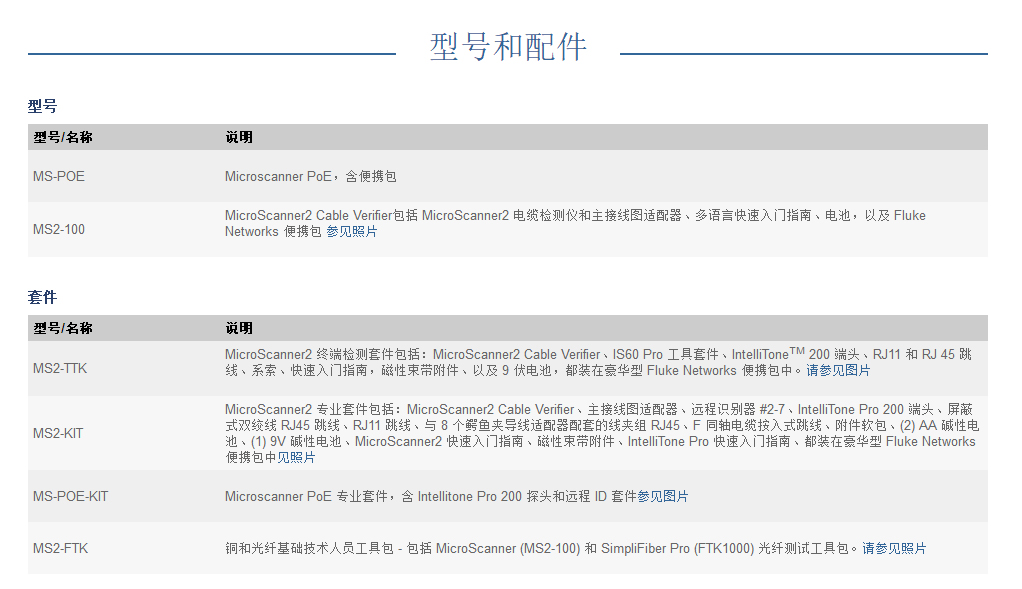Select MS2-KIT model name cell

coord(58,433)
